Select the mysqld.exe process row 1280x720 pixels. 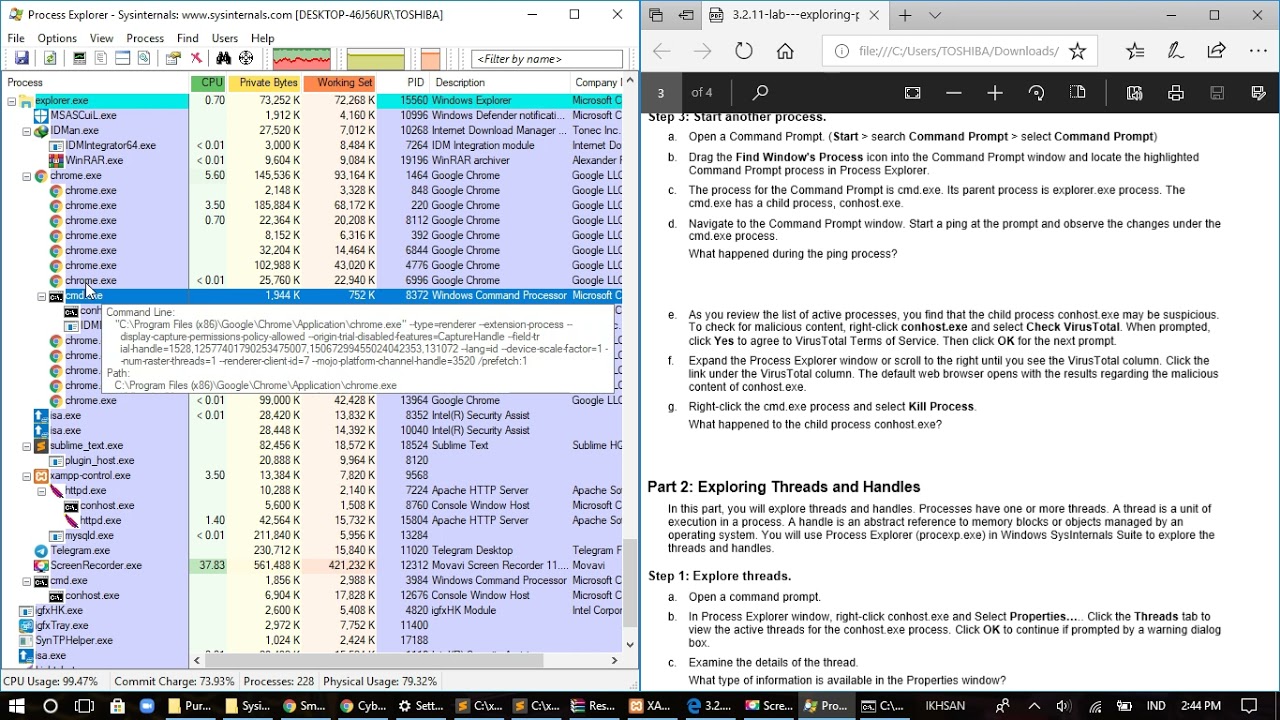tap(312, 536)
